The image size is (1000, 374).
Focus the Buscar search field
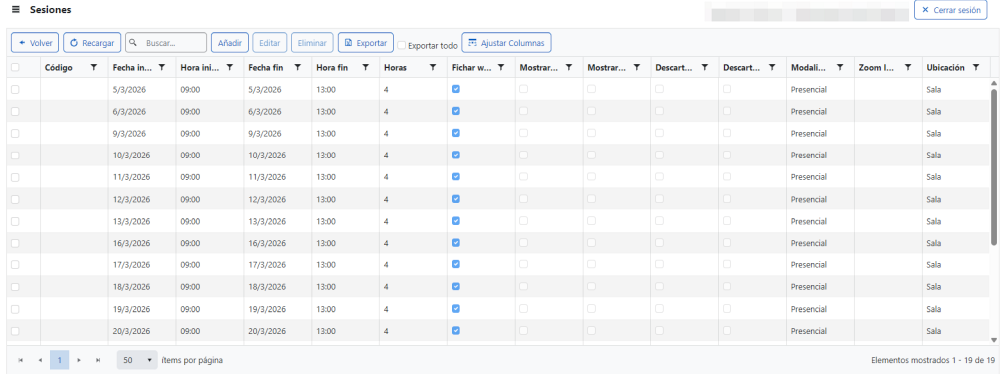coord(167,43)
